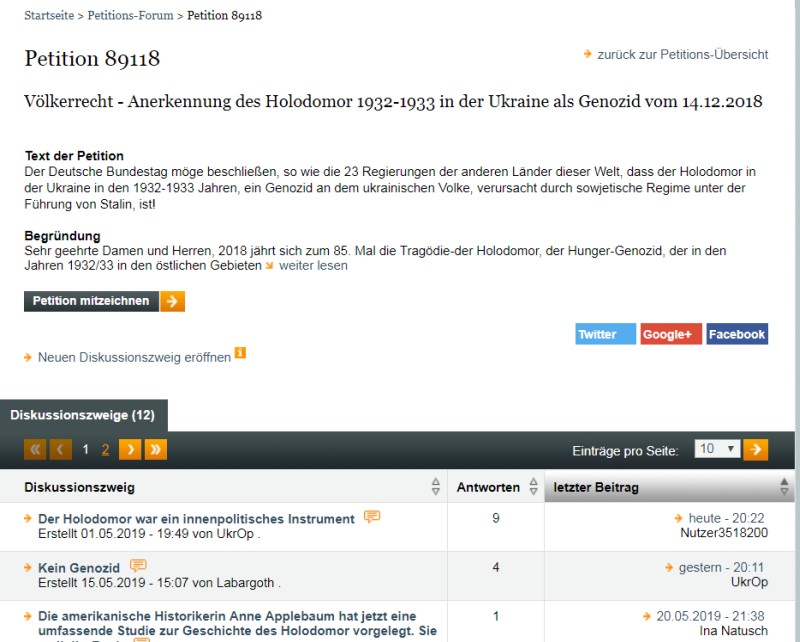Sort by Diskussionszweig column arrows
The height and width of the screenshot is (642, 800).
coord(435,487)
